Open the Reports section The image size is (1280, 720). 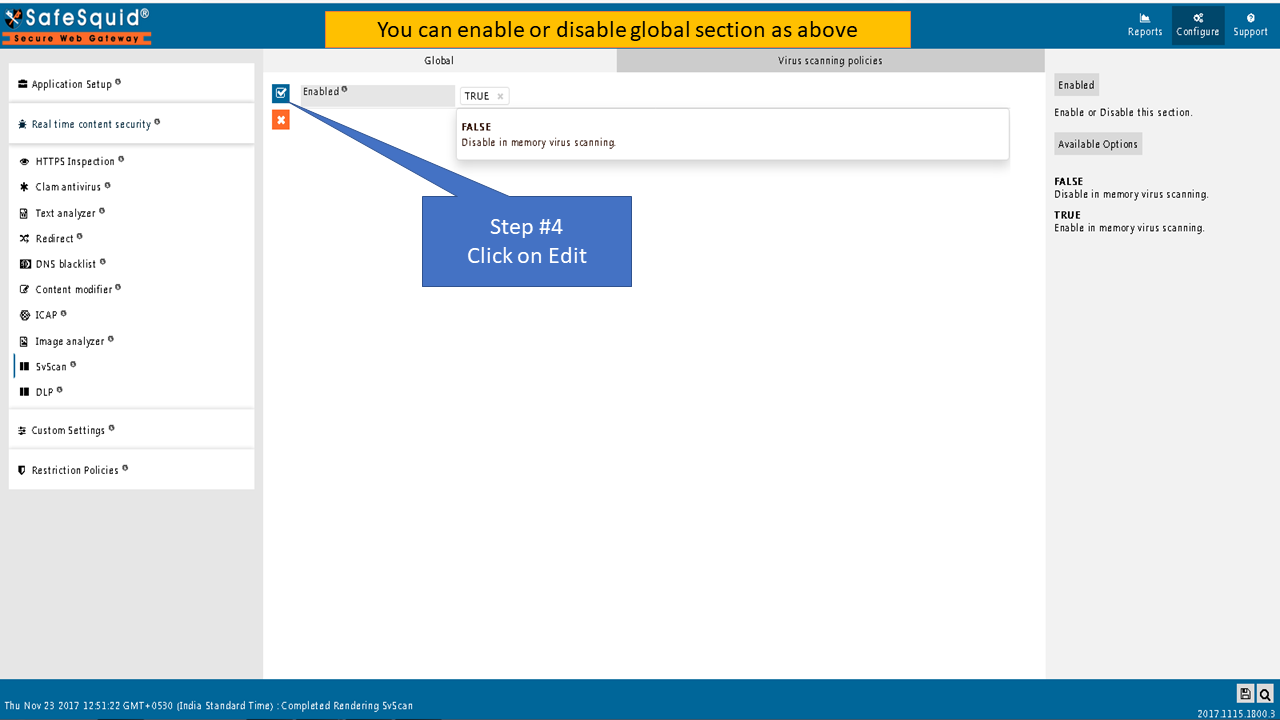(x=1145, y=25)
